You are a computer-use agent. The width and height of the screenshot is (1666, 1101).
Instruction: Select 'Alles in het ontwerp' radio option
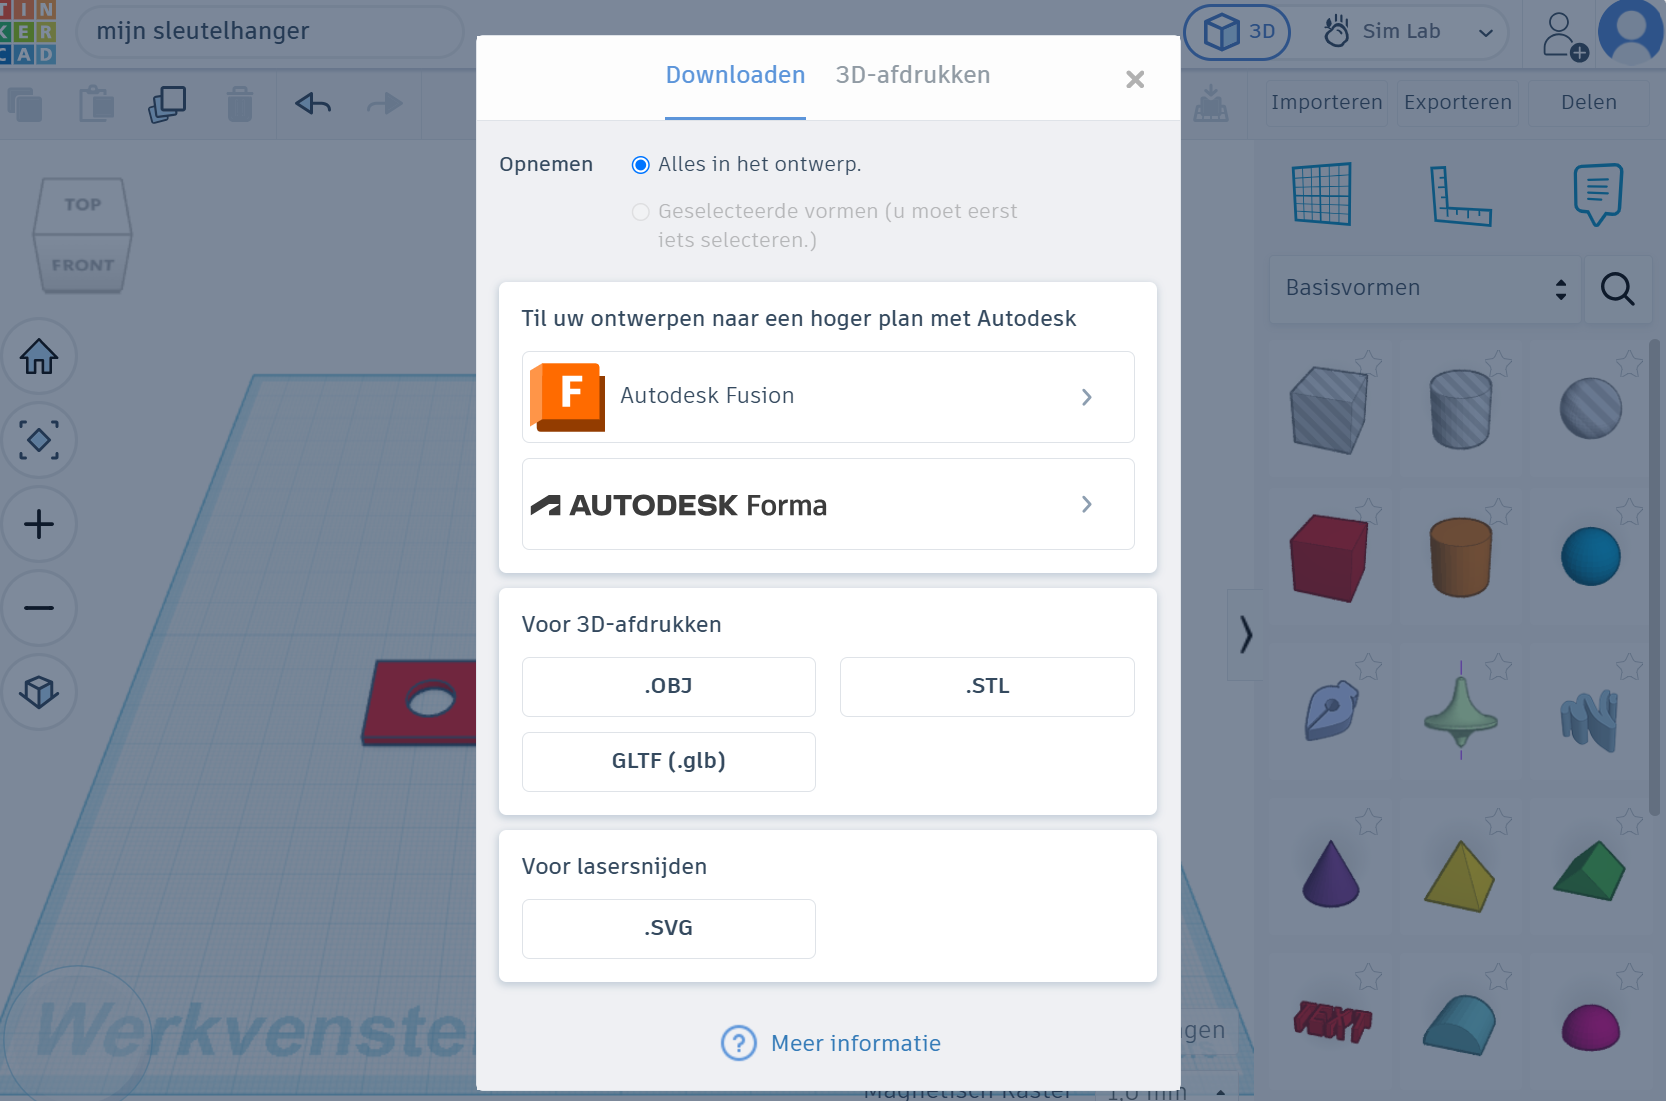pos(641,165)
